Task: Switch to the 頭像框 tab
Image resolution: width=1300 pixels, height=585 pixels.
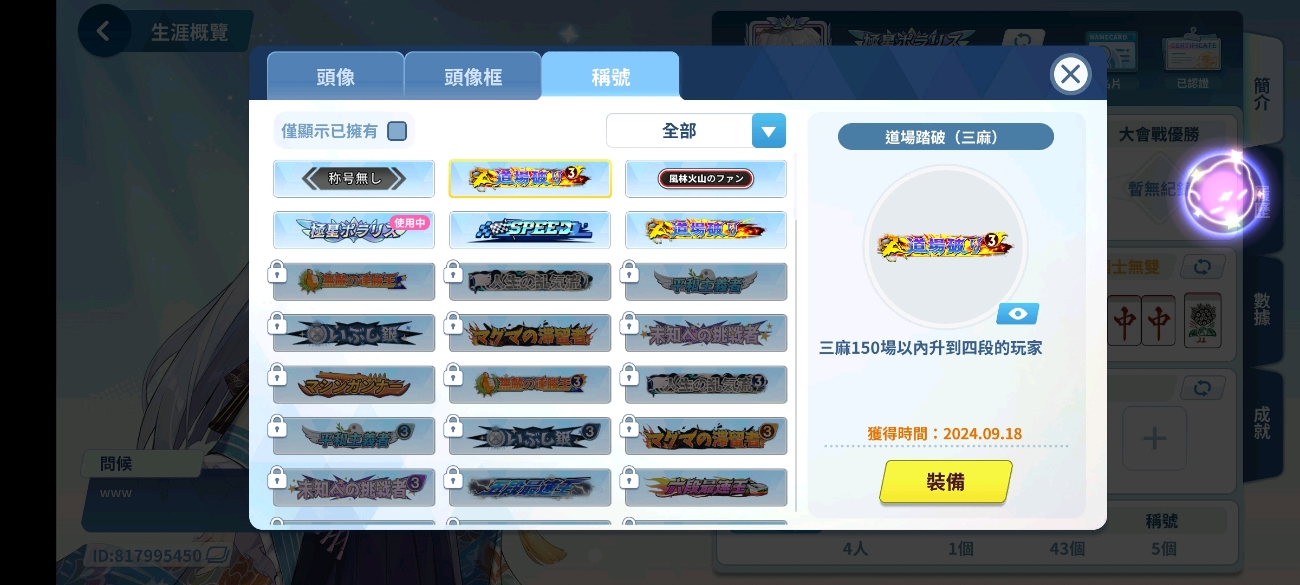Action: click(473, 77)
